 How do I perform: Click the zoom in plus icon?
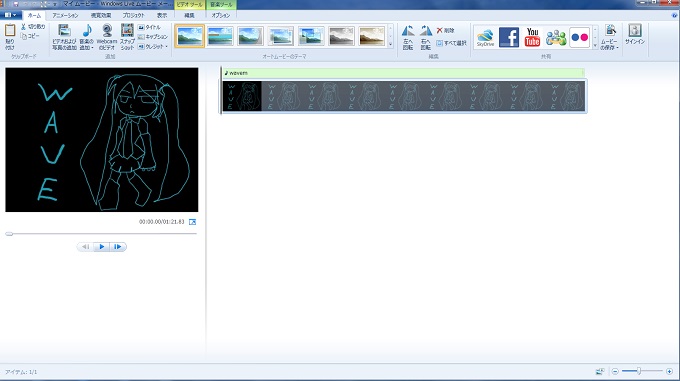point(669,371)
